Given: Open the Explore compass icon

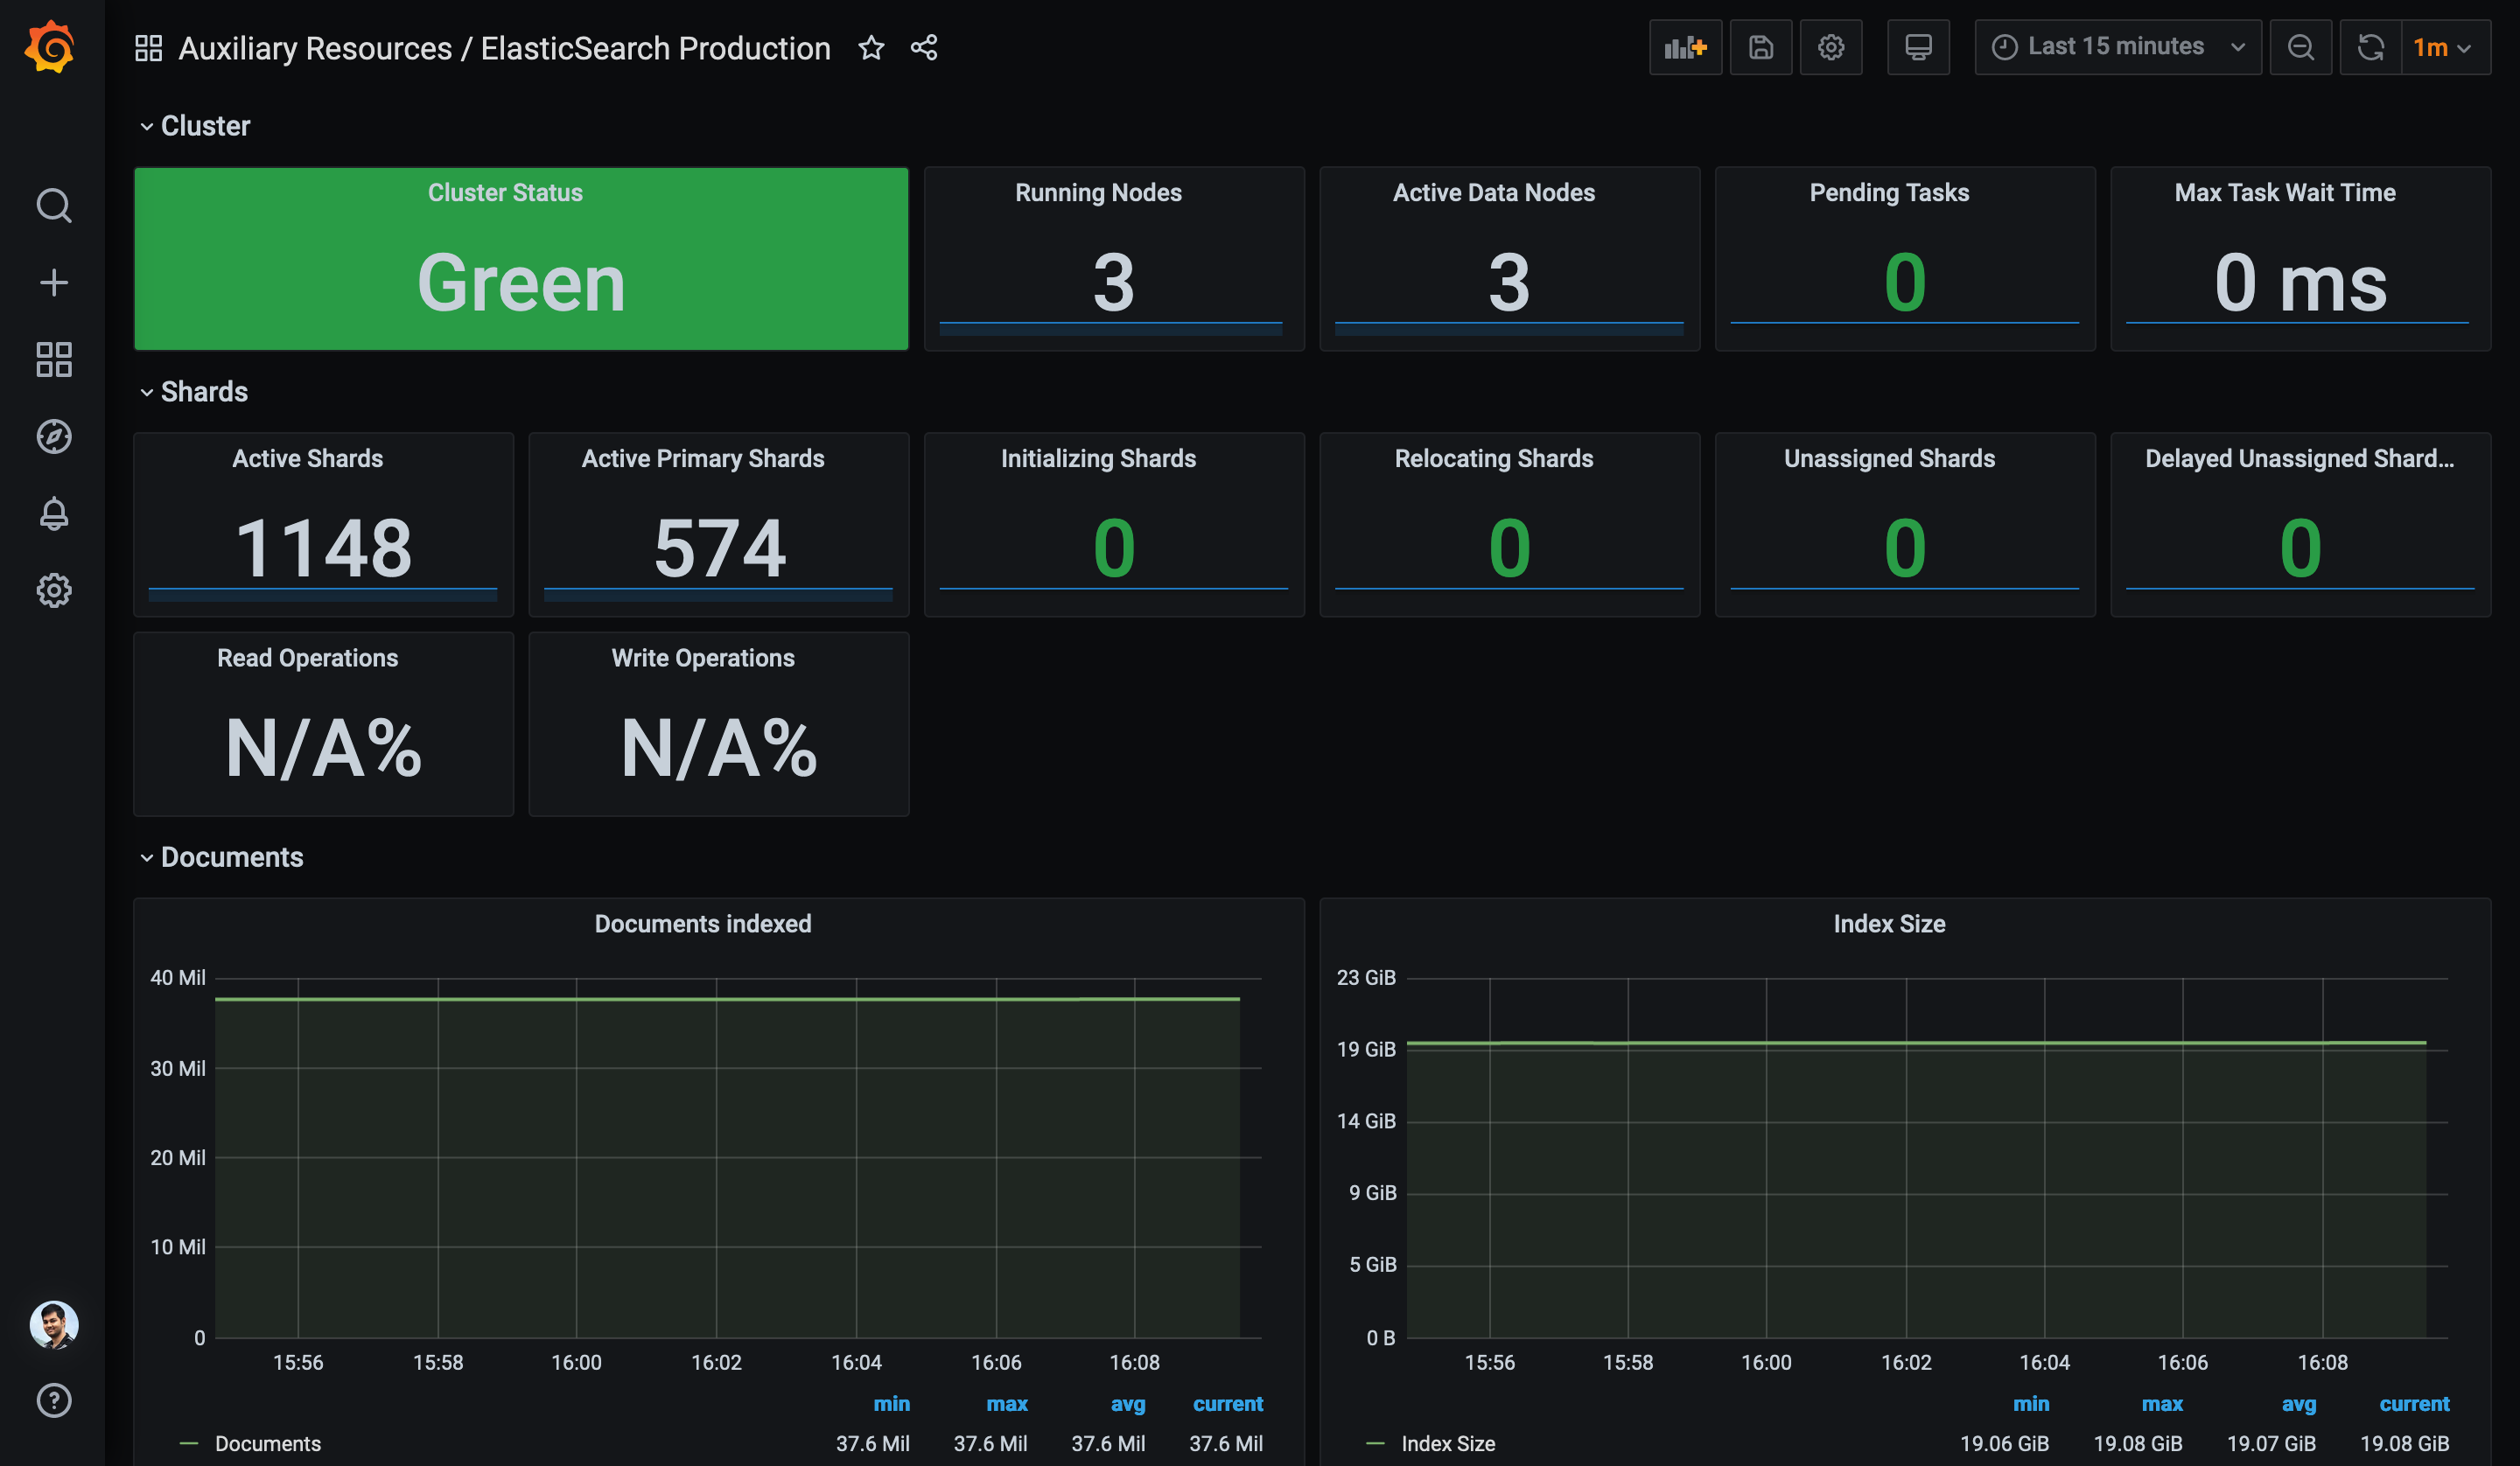Looking at the screenshot, I should (54, 437).
